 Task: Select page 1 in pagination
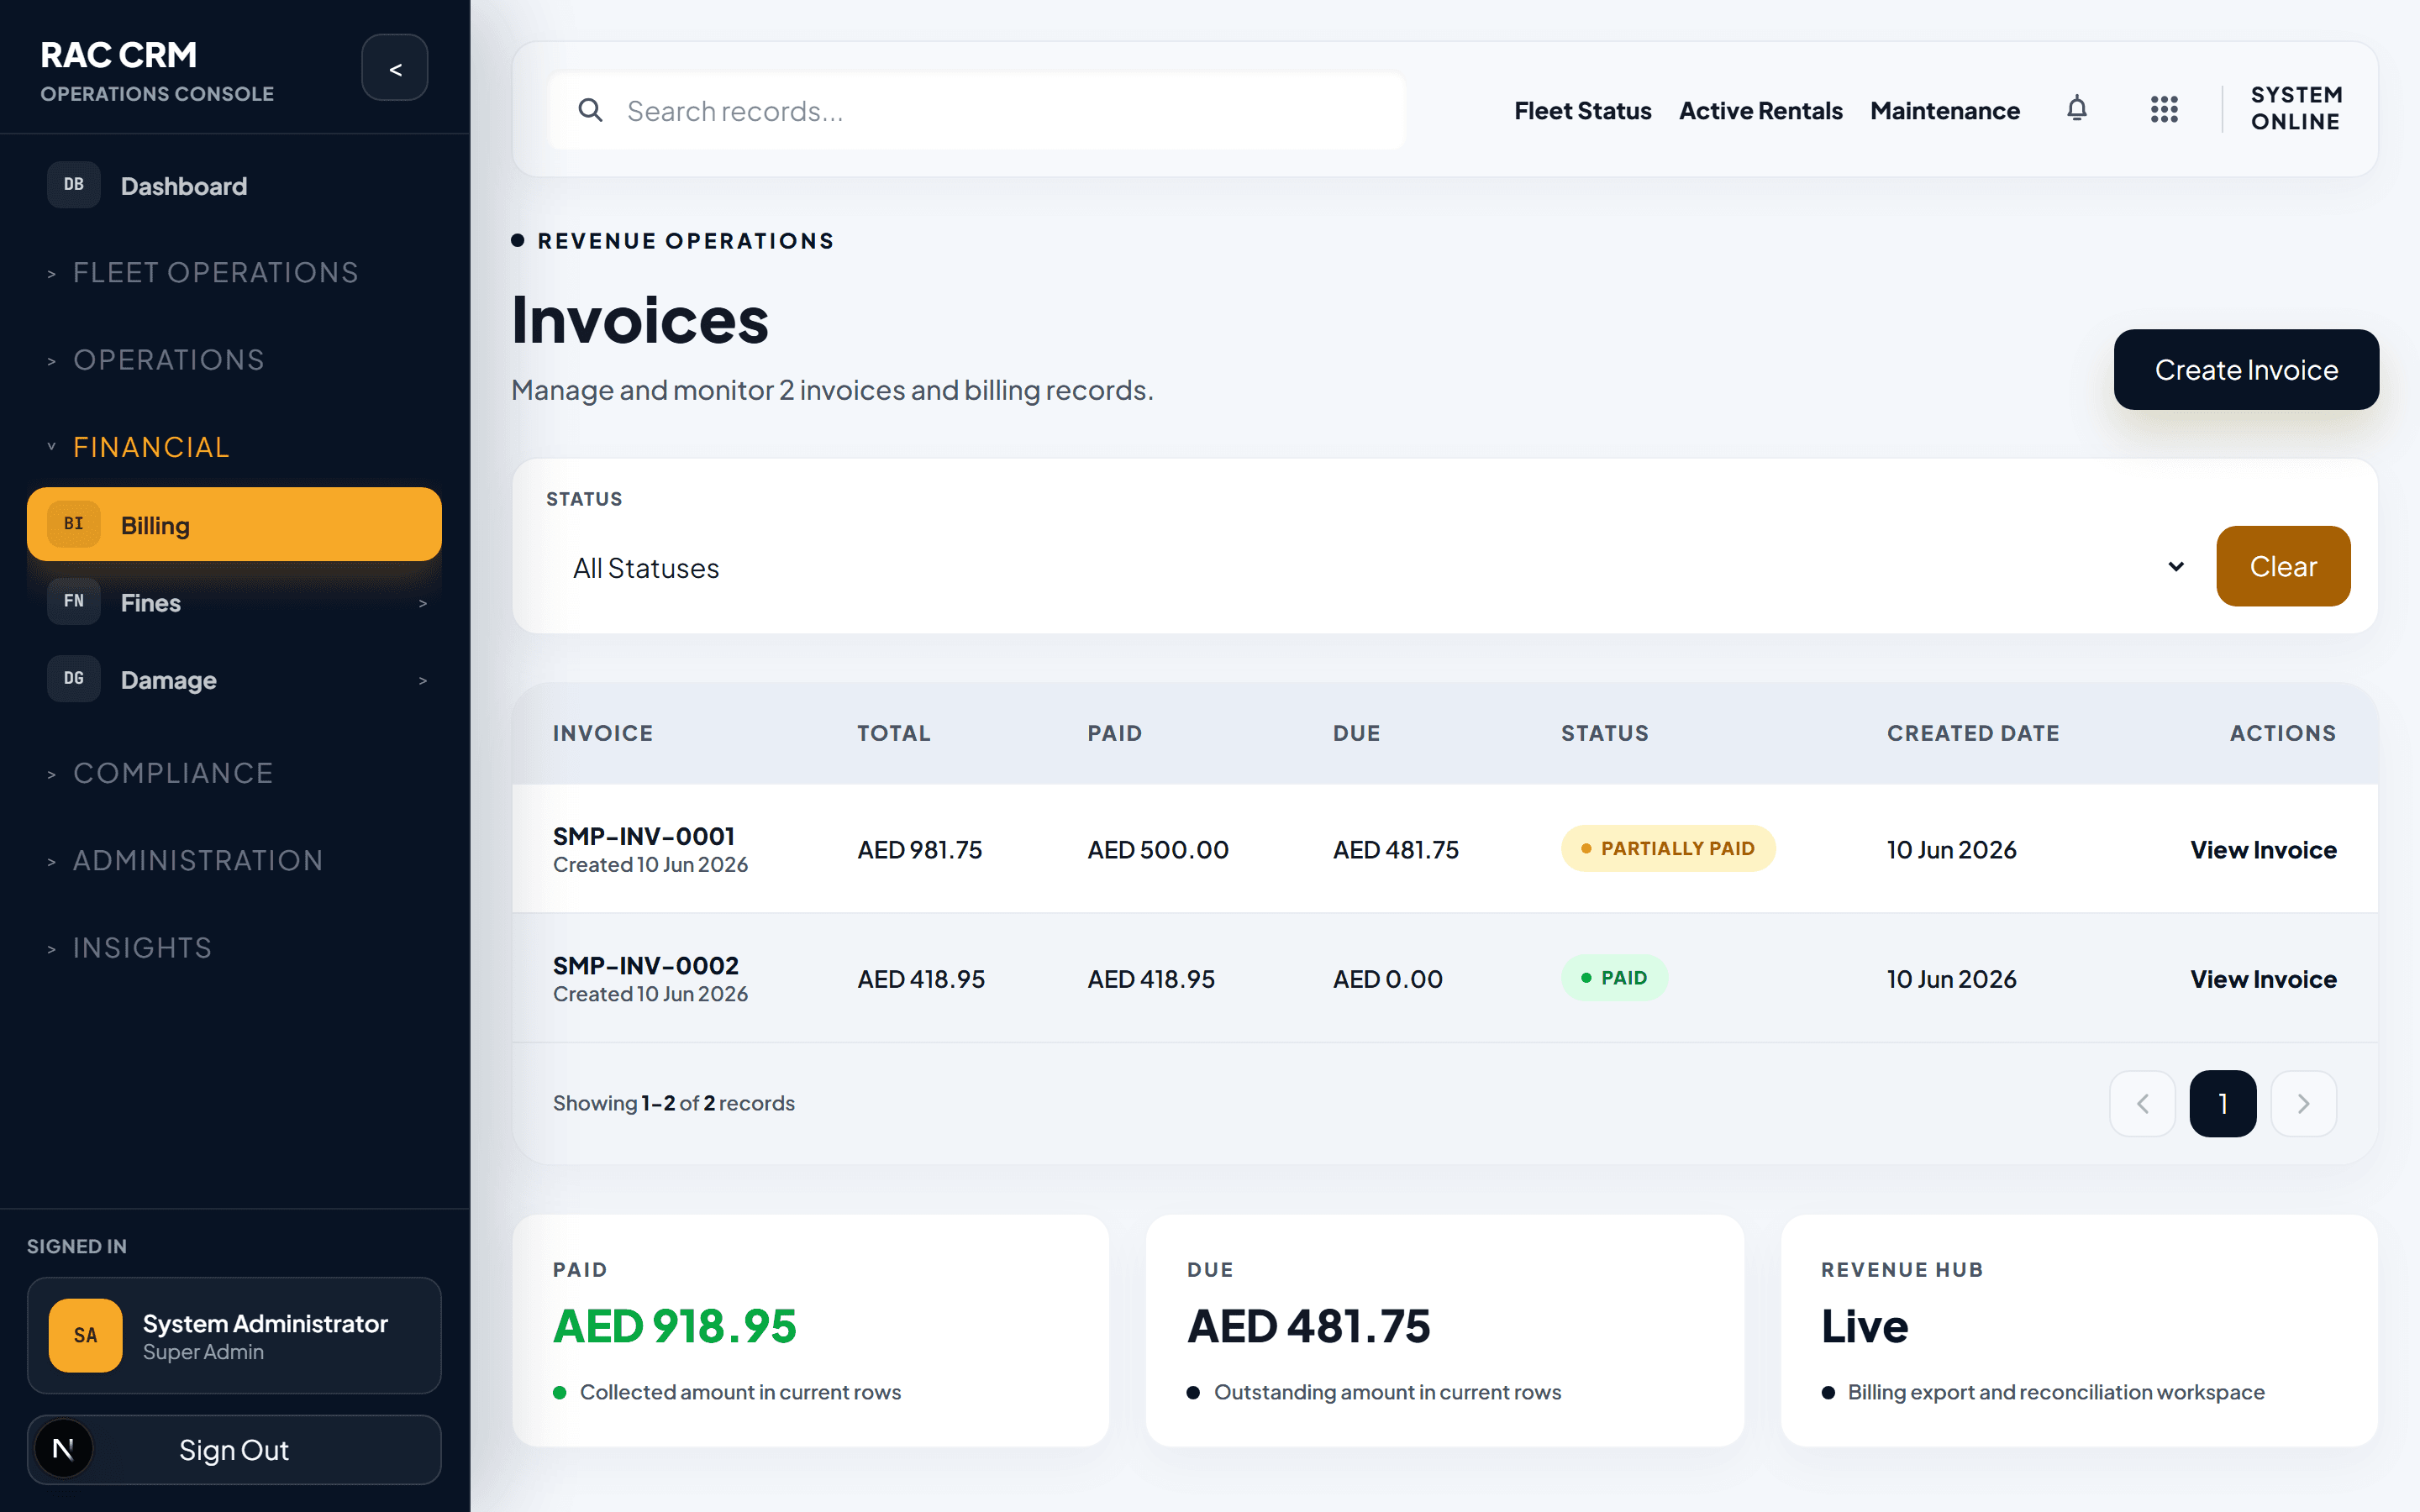point(2222,1103)
